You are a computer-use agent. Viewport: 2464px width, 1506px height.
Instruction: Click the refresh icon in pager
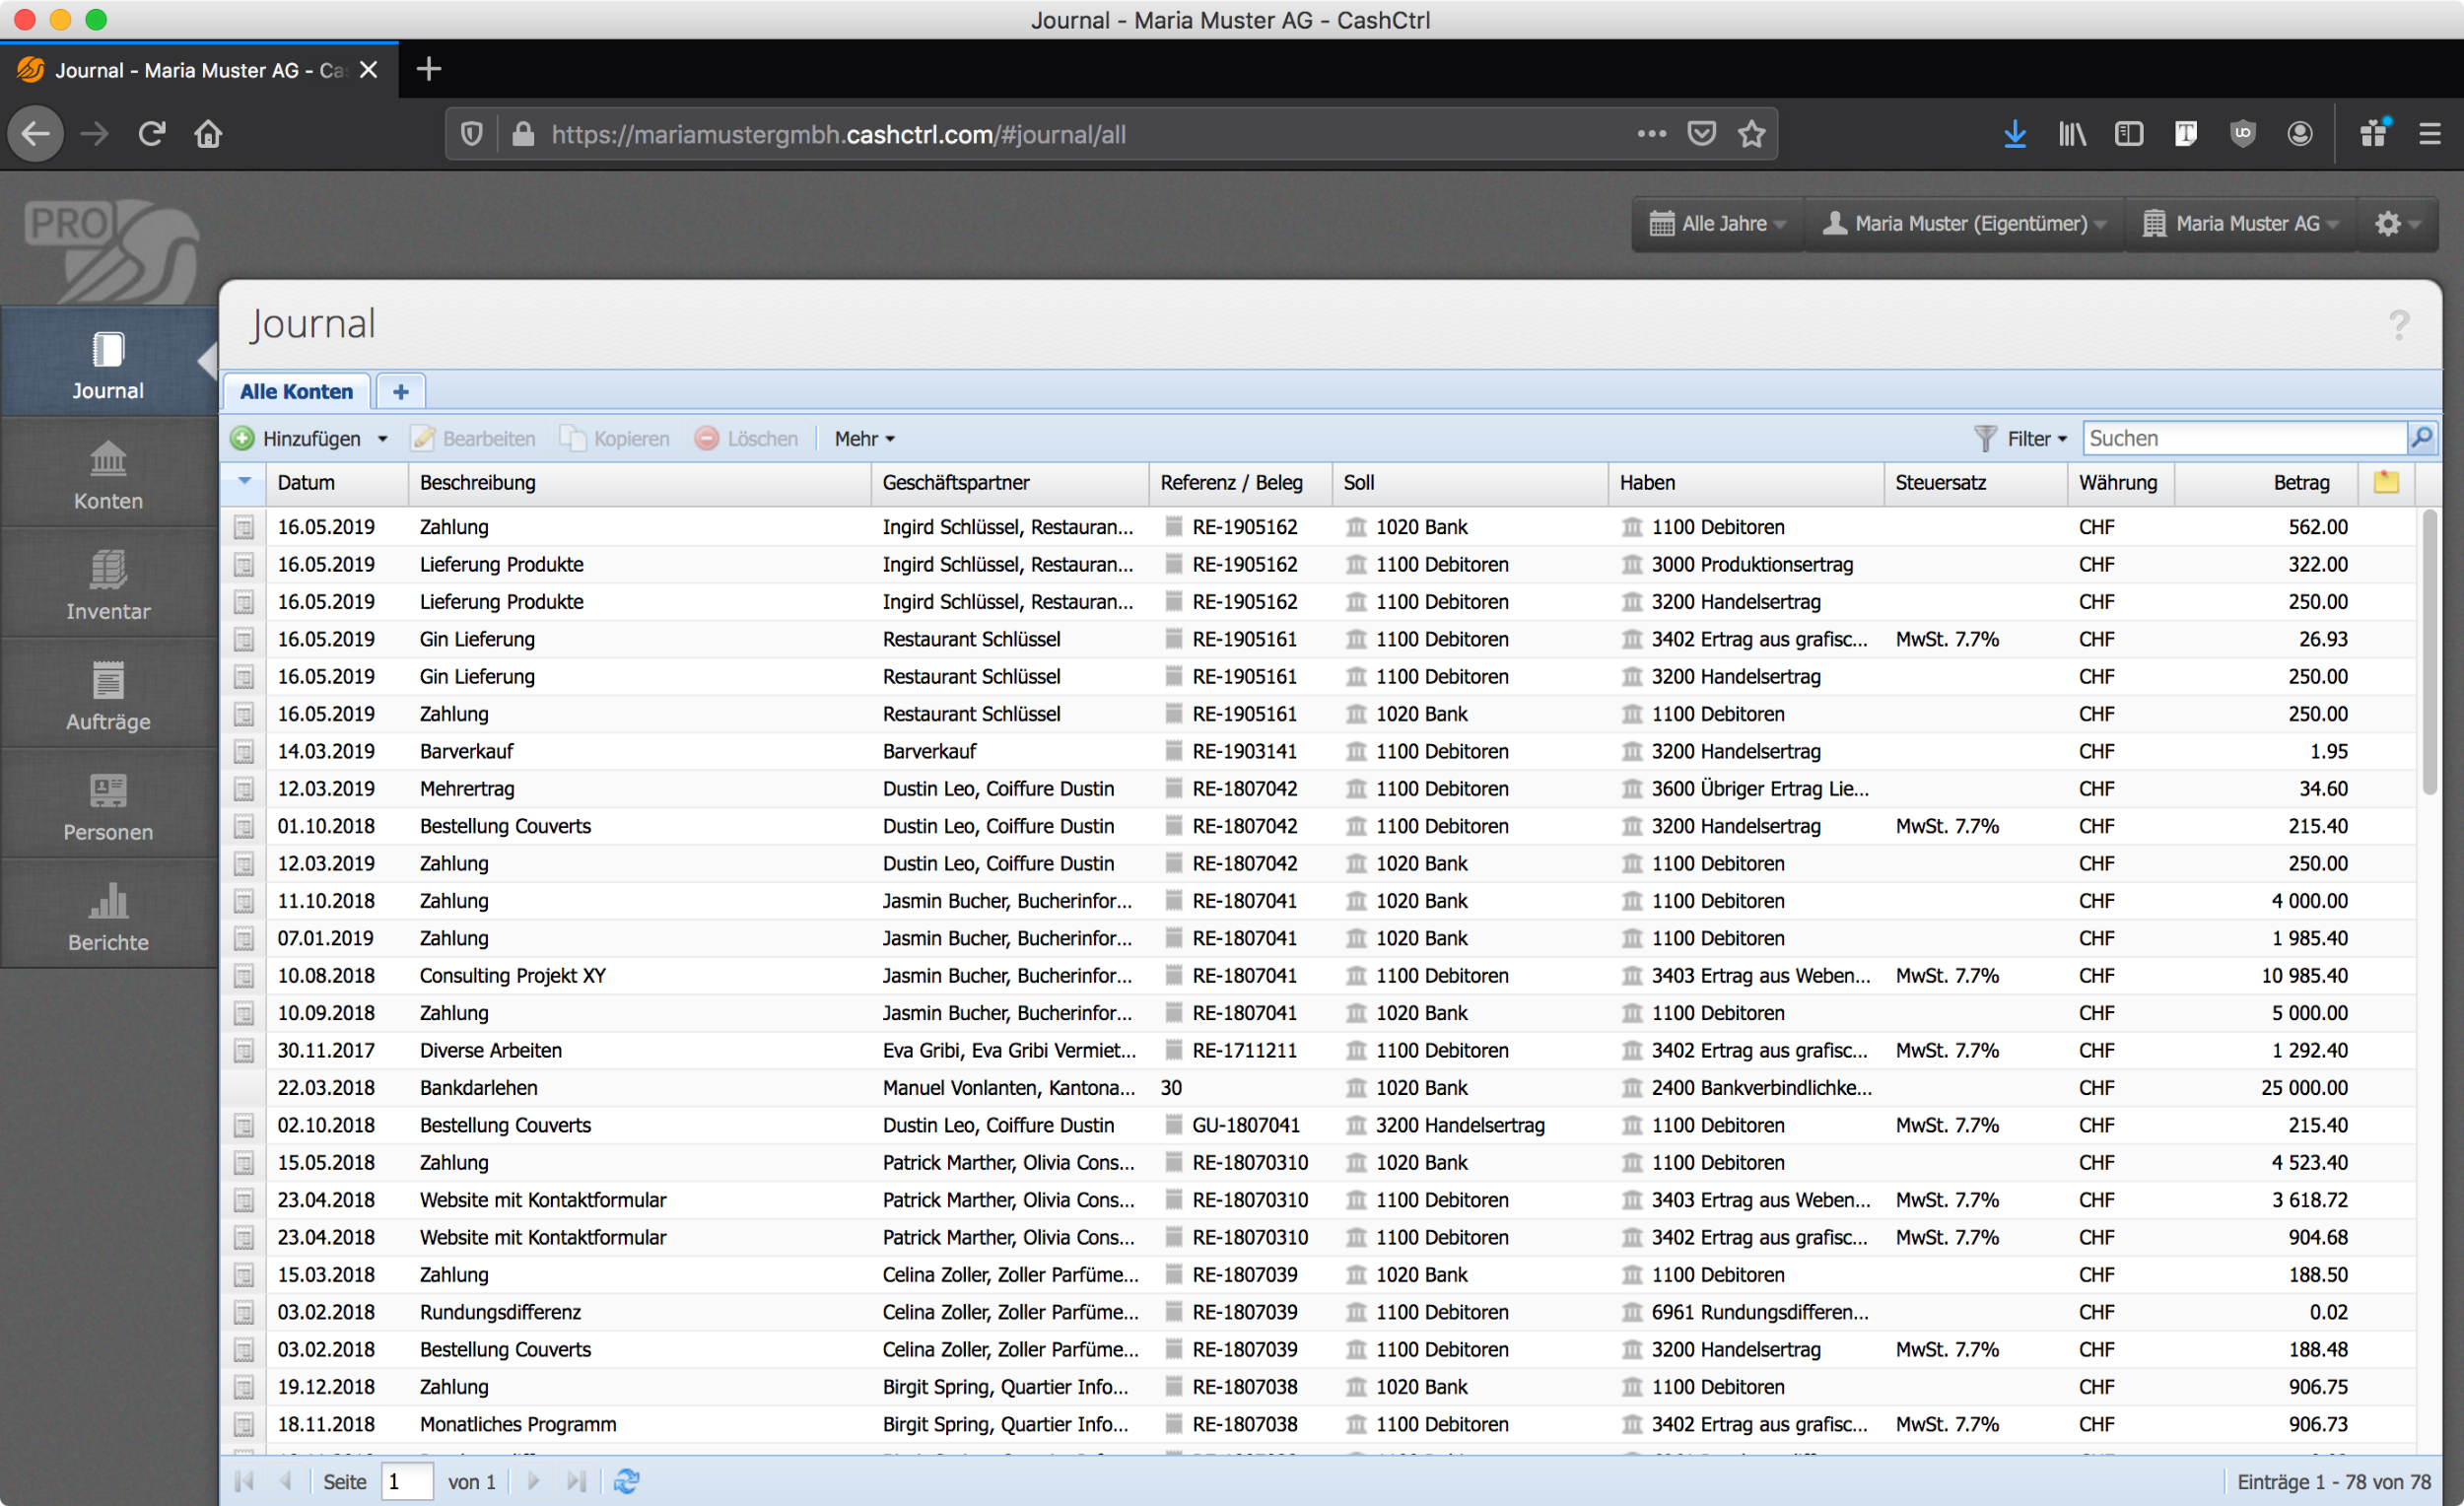click(x=627, y=1481)
